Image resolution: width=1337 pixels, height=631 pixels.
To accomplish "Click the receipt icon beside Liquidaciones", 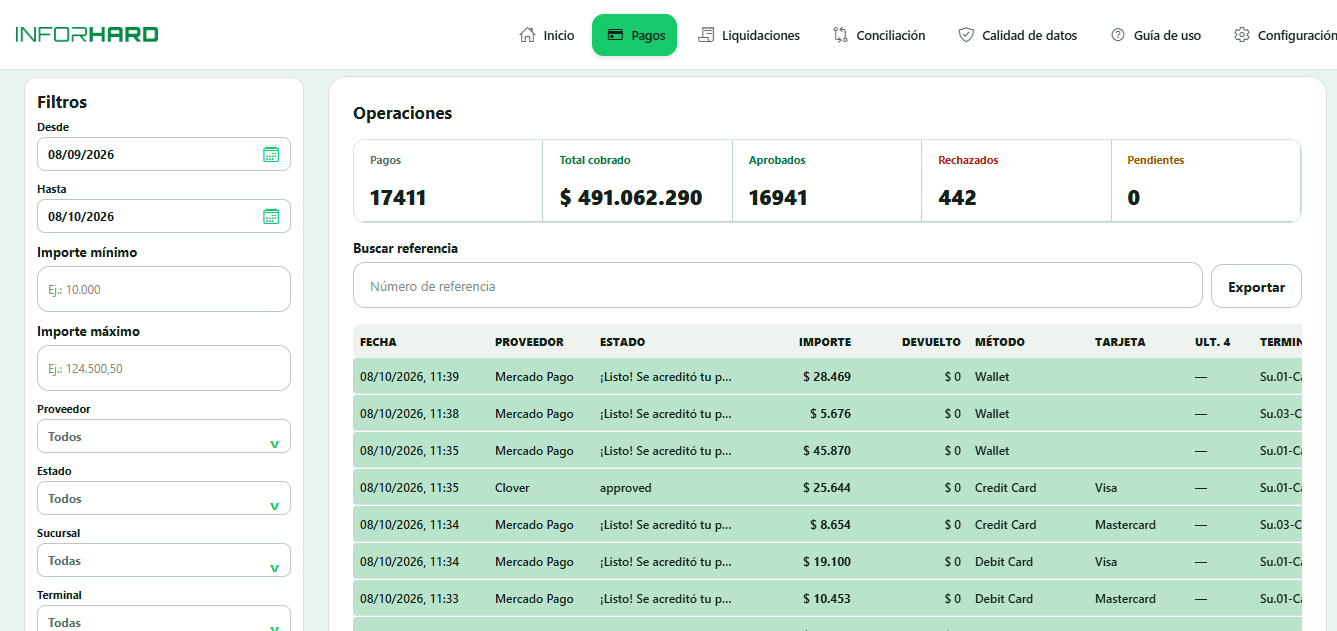I will [x=706, y=35].
